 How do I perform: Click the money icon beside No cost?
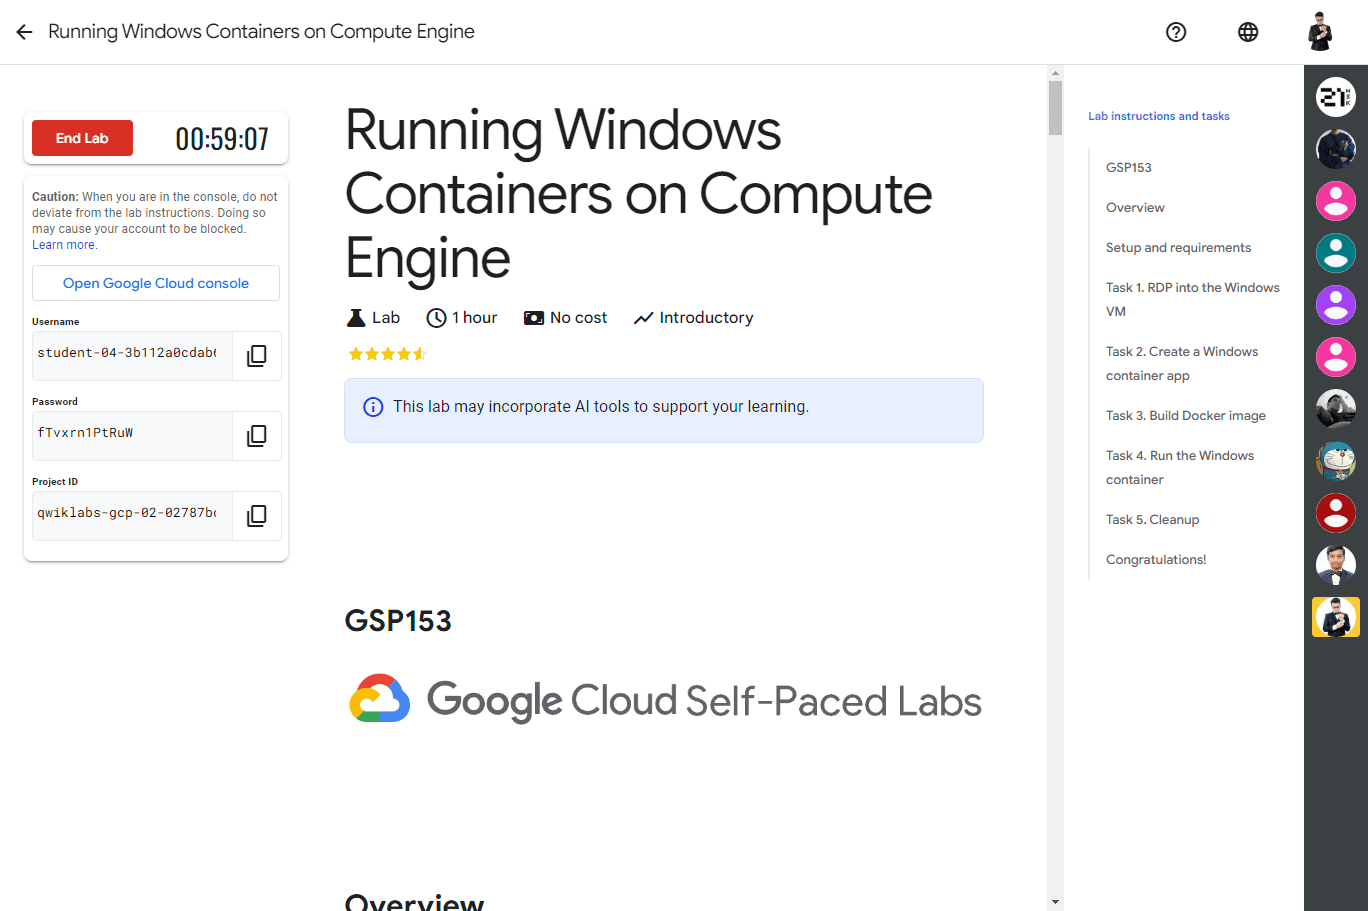tap(534, 318)
